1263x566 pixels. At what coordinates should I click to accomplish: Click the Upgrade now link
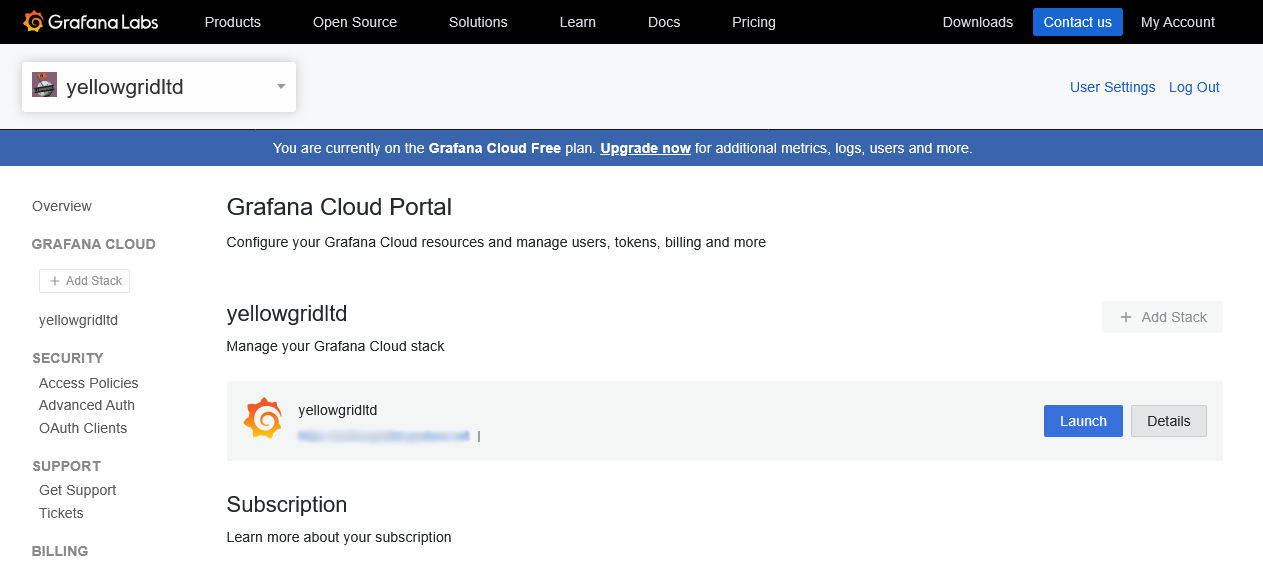click(x=645, y=148)
